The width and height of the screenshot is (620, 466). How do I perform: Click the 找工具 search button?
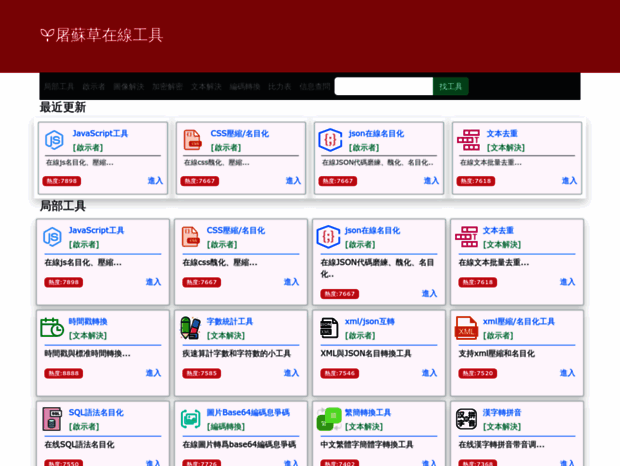[451, 87]
